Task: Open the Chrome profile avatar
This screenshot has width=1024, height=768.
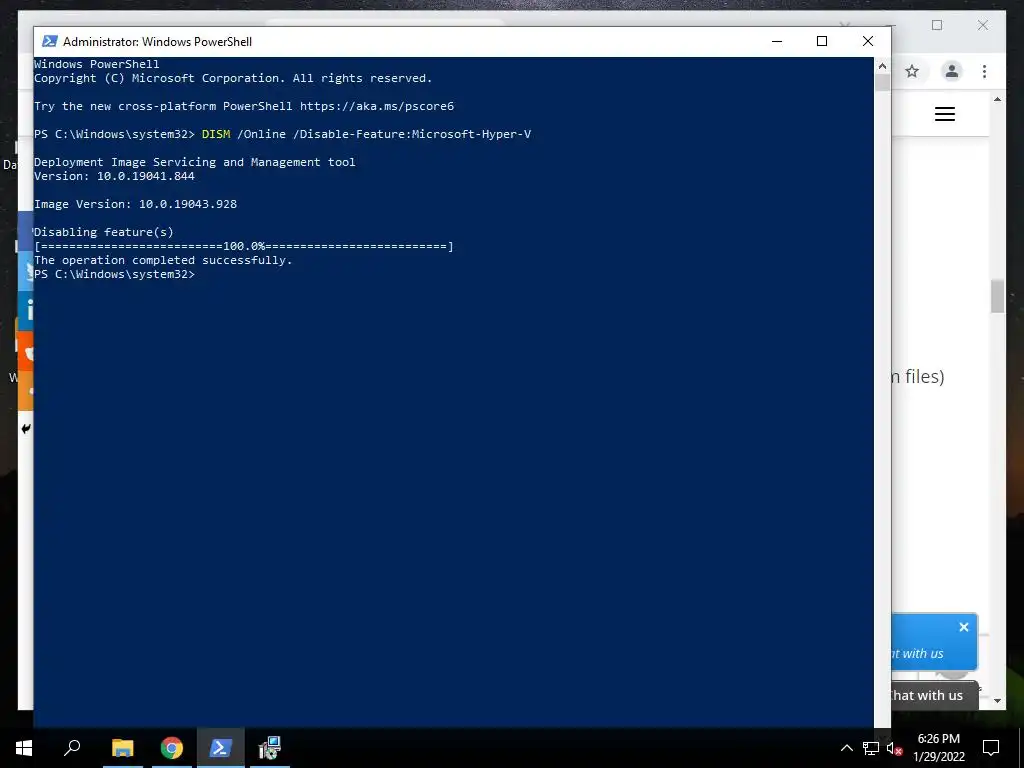Action: coord(952,71)
